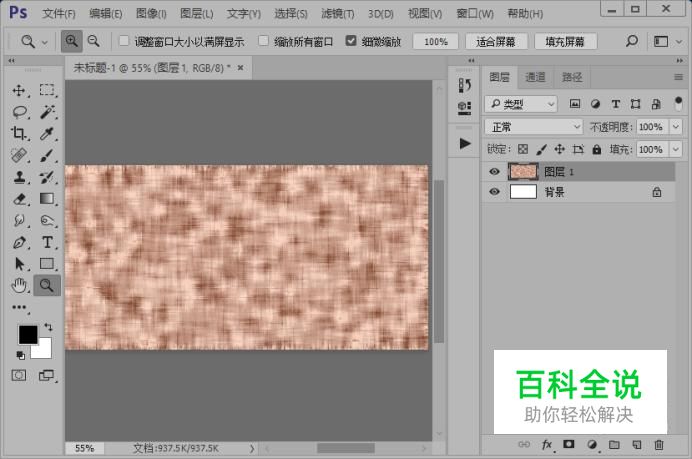Select the Gradient tool
Screen dimensions: 692x459
pyautogui.click(x=47, y=199)
